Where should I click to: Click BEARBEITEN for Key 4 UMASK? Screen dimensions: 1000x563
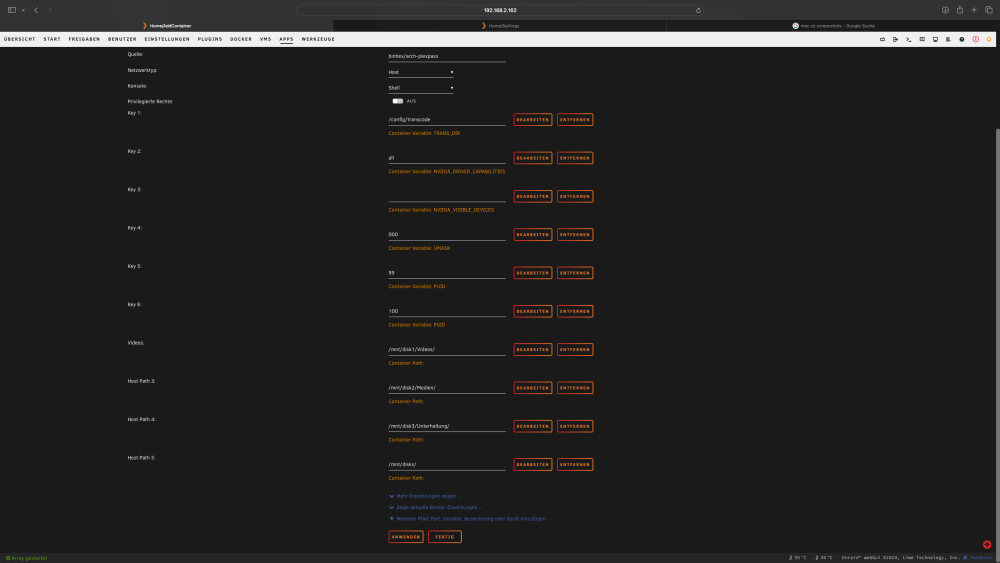tap(533, 235)
